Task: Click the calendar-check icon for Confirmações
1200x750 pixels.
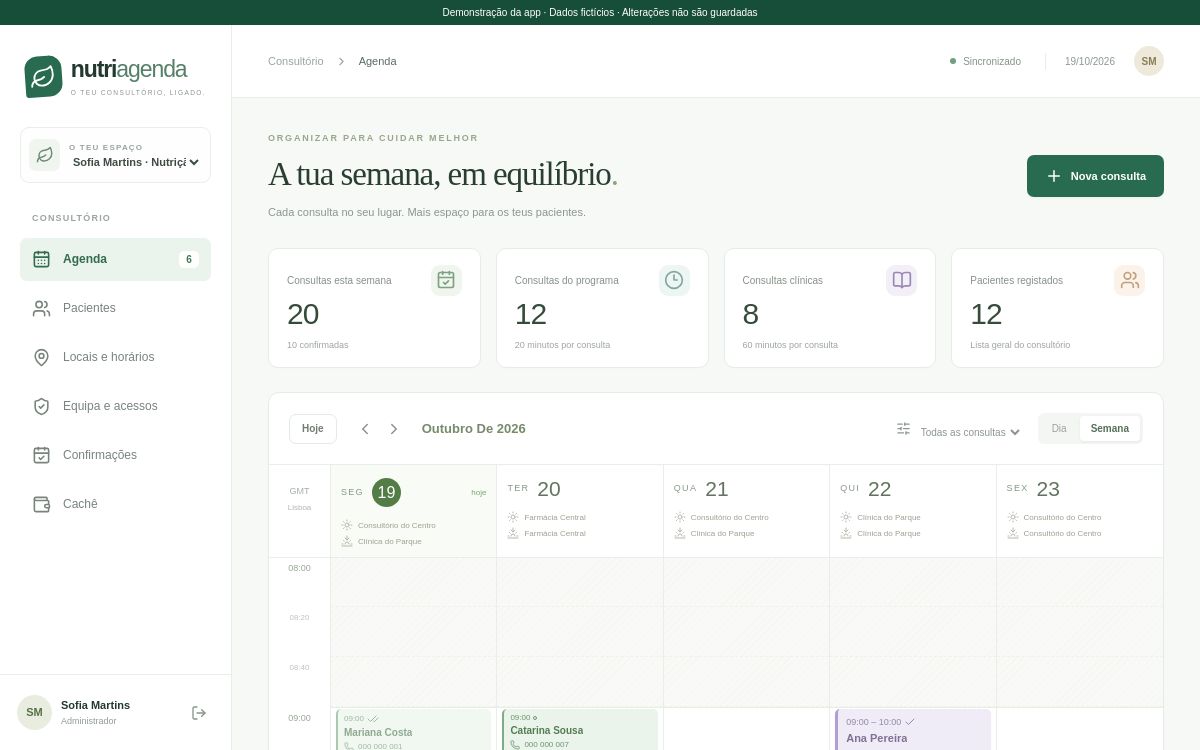Action: (41, 455)
